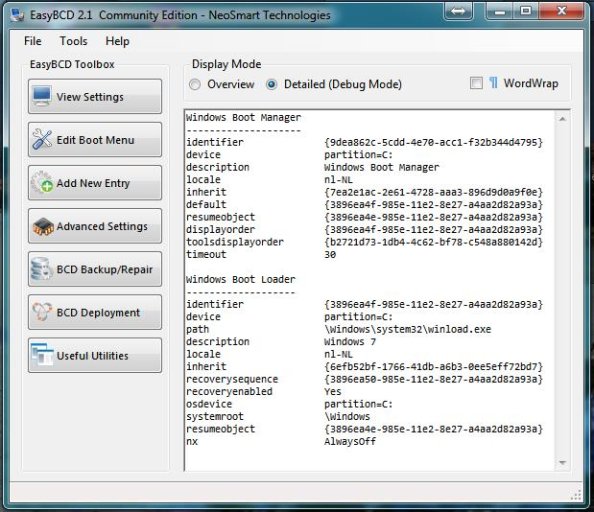Open the Help menu

coord(117,41)
